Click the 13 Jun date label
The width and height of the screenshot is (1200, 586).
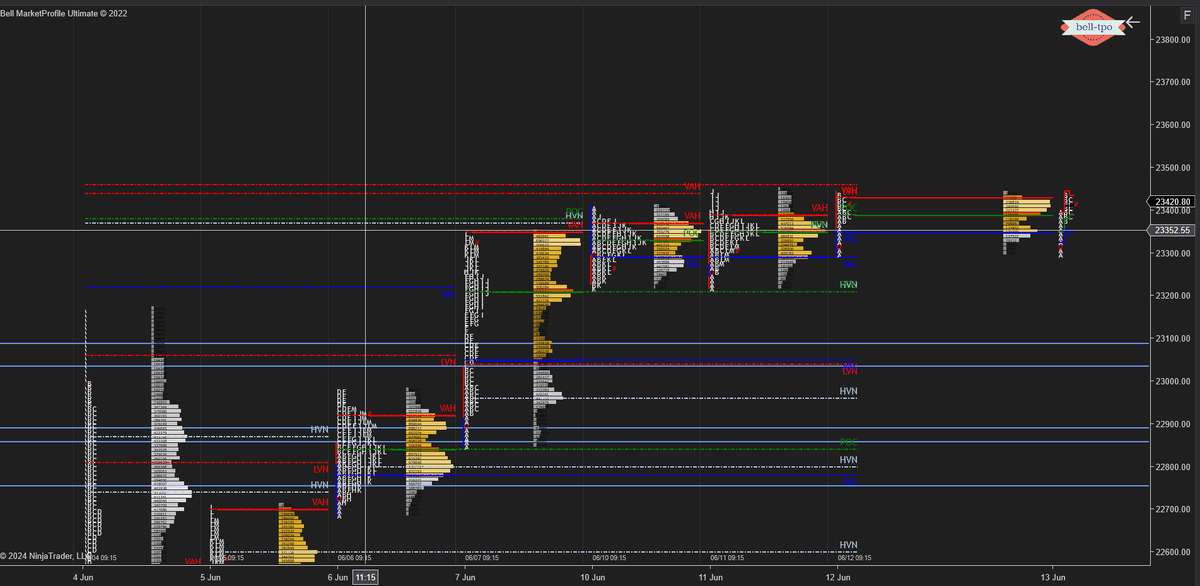coord(1053,577)
